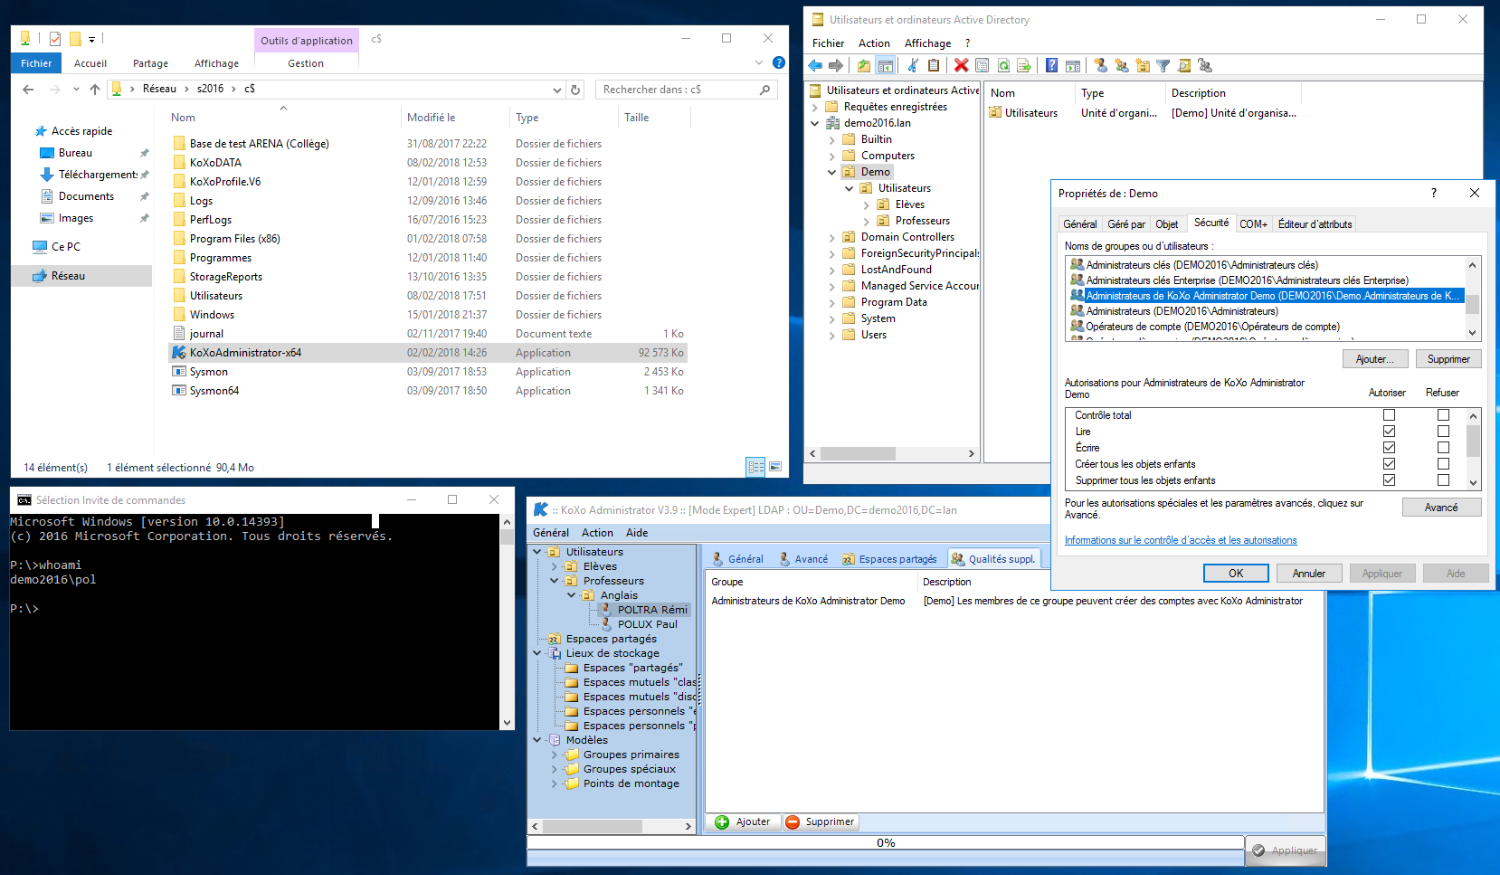Click the KoXo tree horizontal scrollbar thumb
This screenshot has height=875, width=1500.
point(592,827)
